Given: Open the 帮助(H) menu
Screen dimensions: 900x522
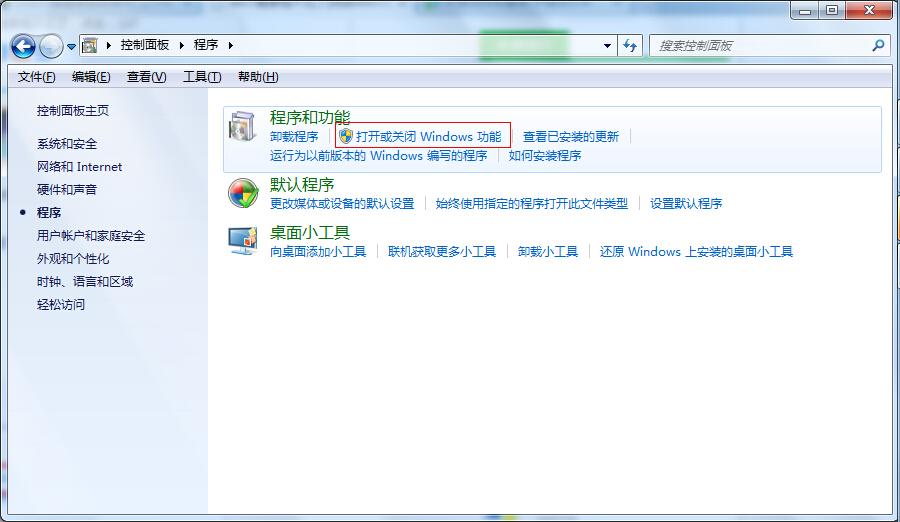Looking at the screenshot, I should [258, 77].
